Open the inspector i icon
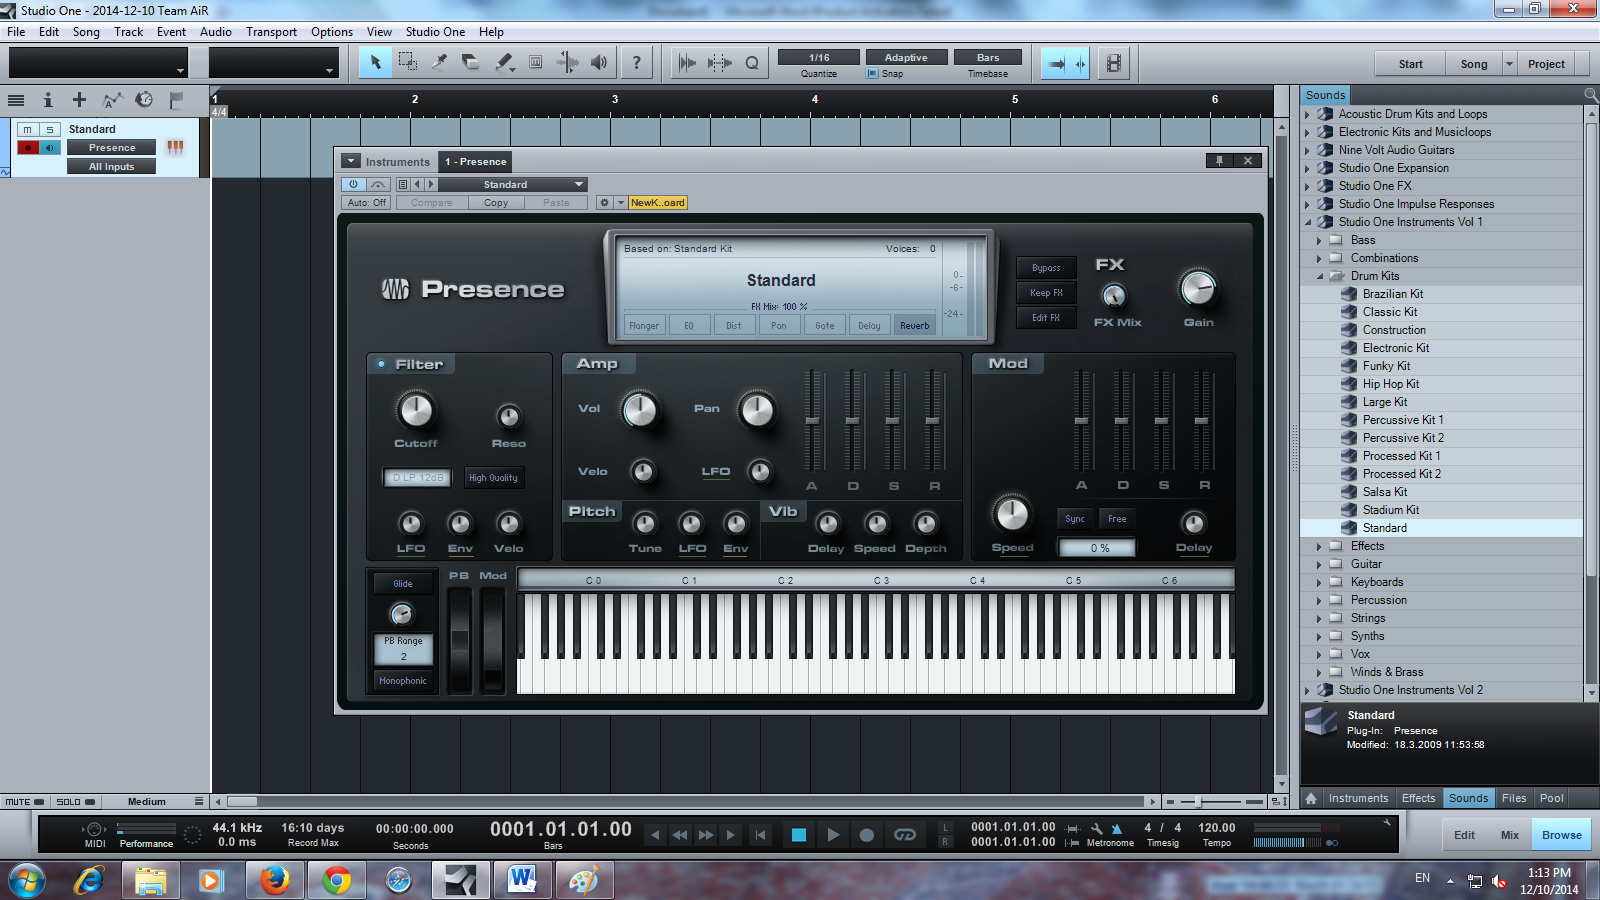 (47, 100)
